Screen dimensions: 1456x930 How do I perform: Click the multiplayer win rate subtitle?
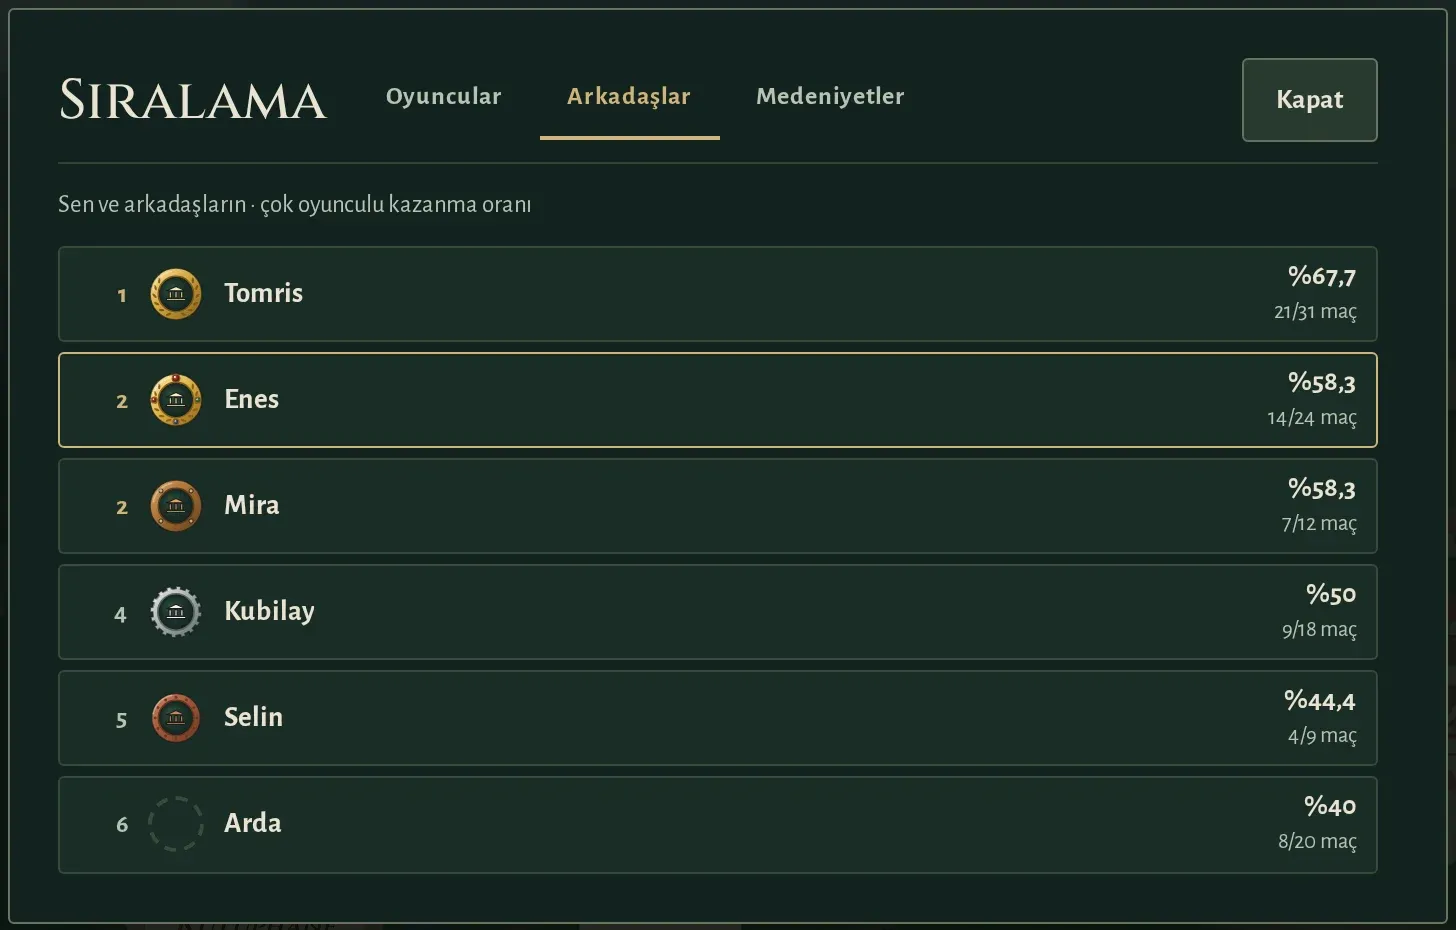295,205
